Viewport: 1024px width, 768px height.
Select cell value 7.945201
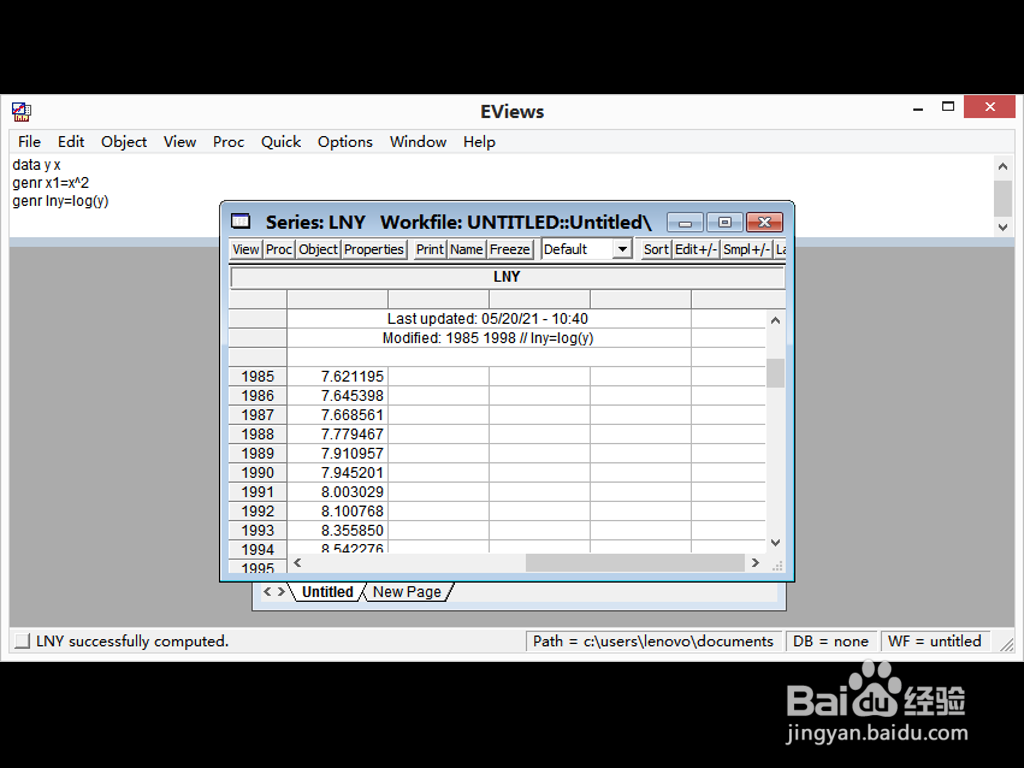click(338, 473)
